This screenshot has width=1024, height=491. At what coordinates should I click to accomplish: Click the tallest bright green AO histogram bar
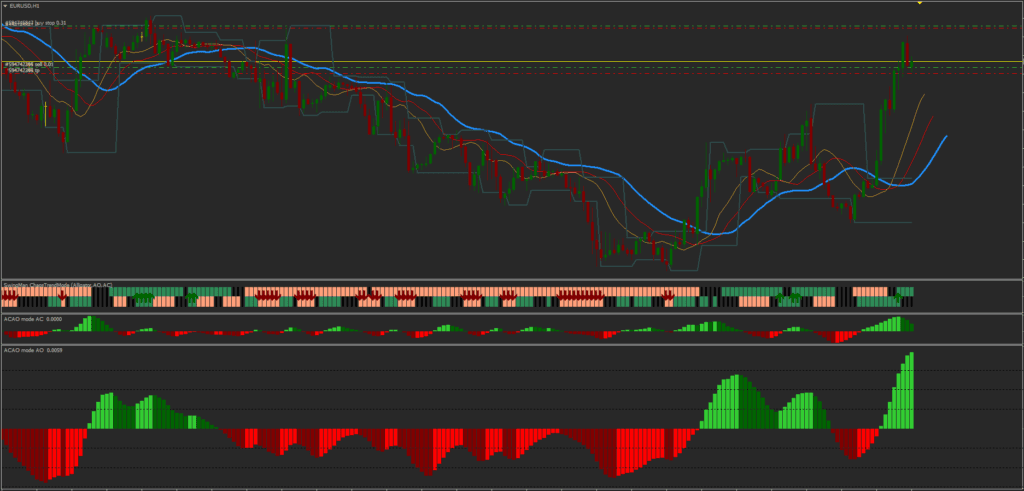(911, 390)
